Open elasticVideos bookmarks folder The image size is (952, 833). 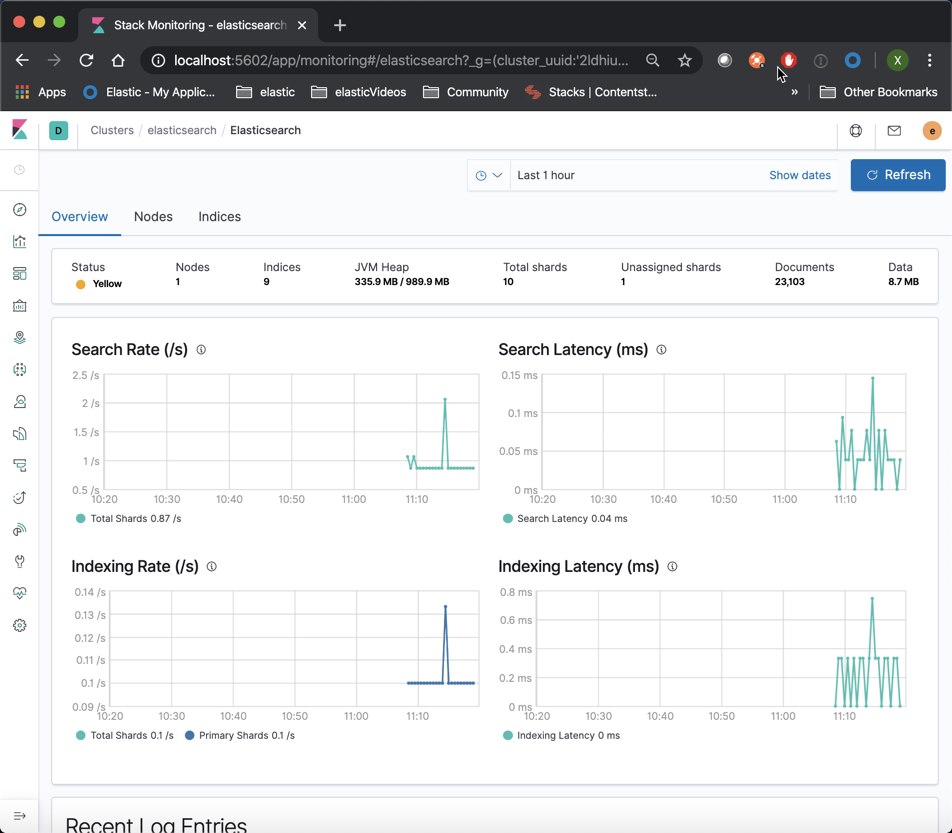tap(358, 92)
